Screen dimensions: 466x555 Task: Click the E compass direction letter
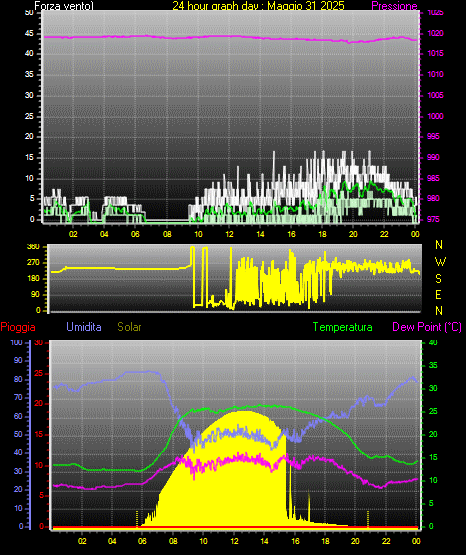(438, 294)
